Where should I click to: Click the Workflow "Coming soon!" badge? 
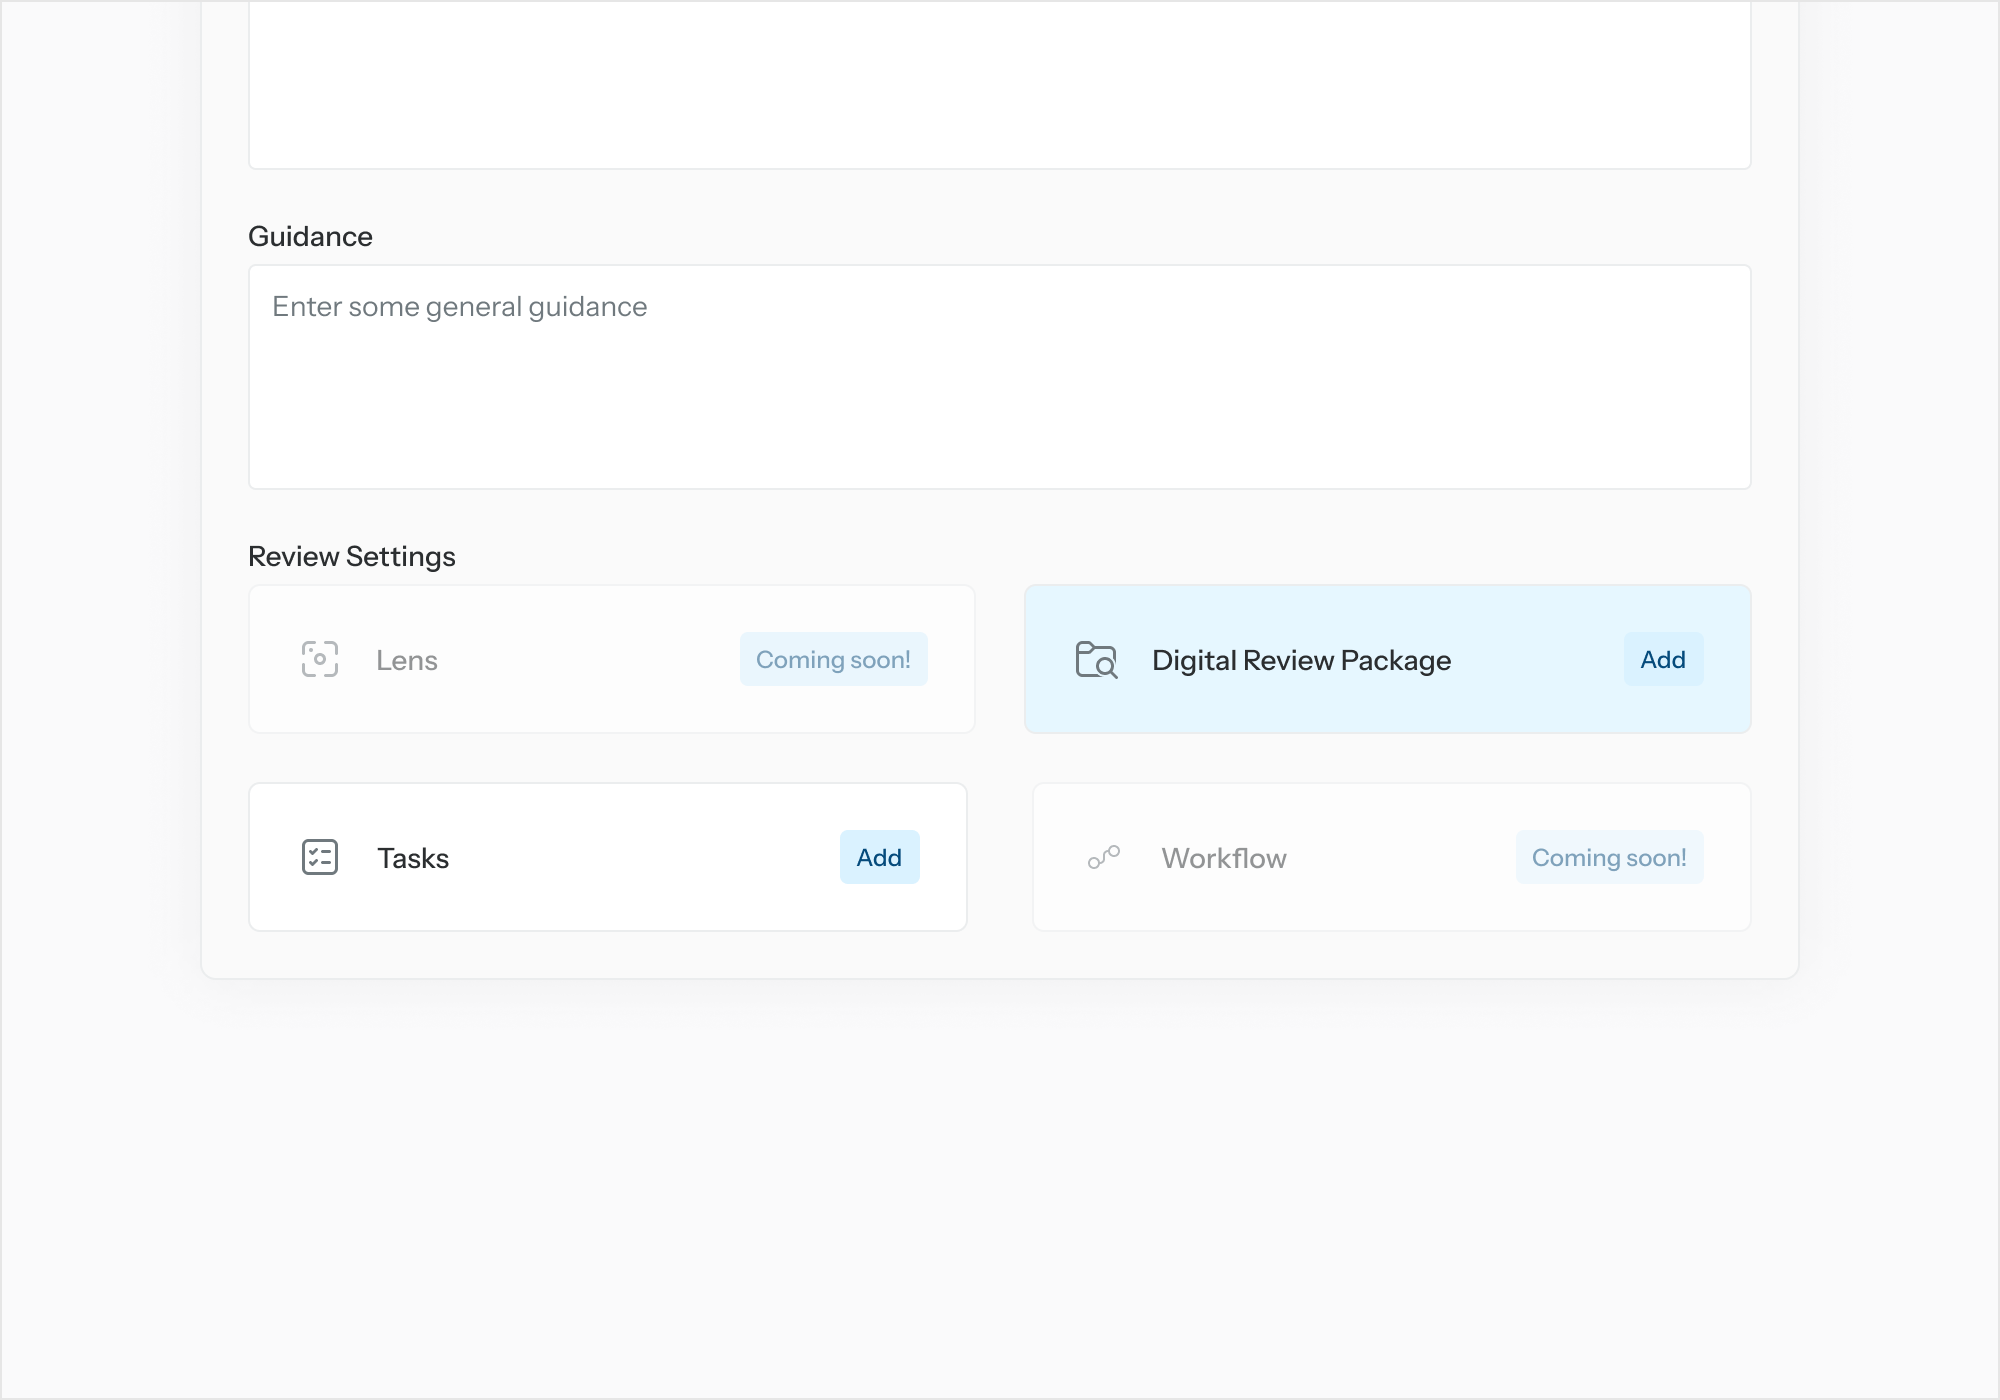(1608, 857)
